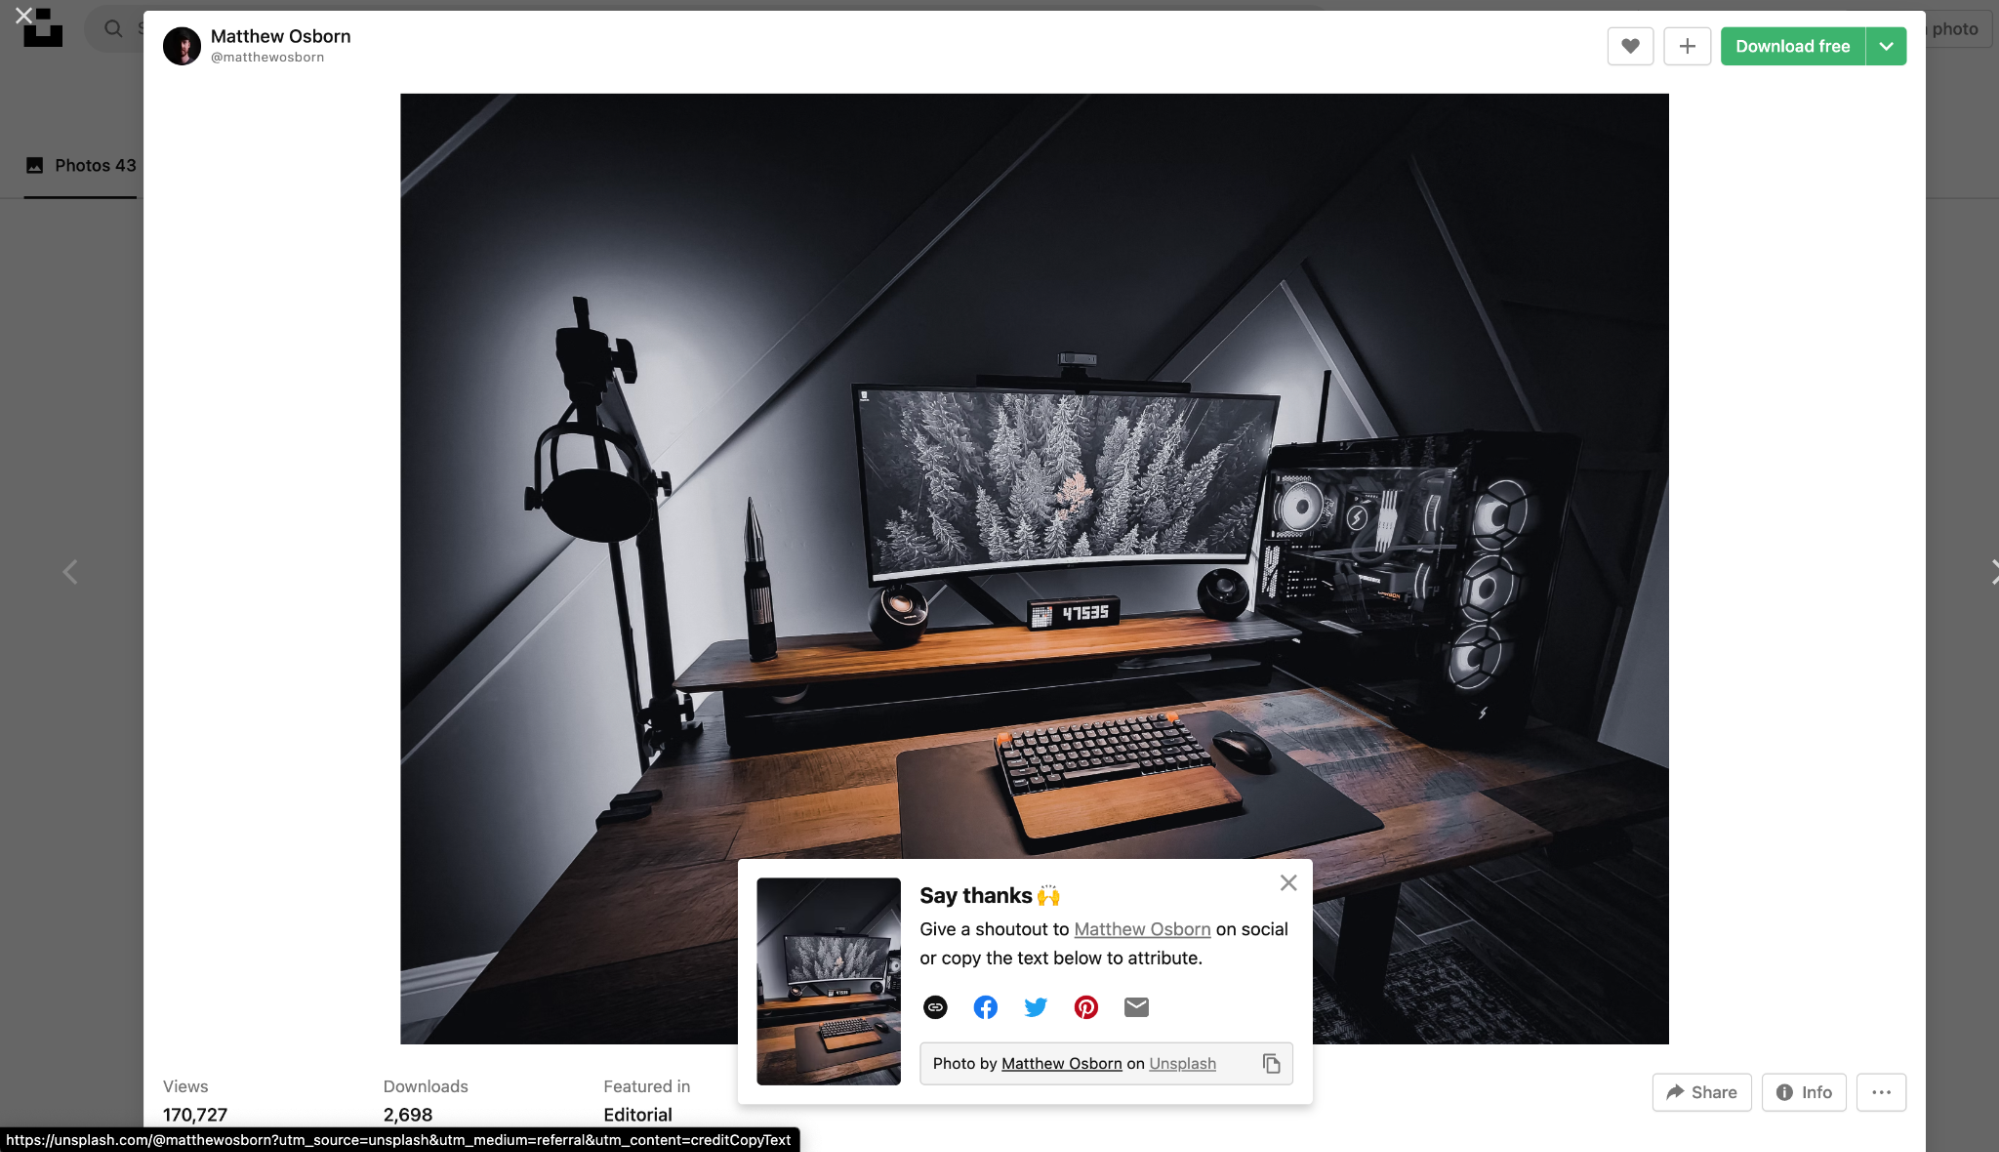Click the Matthew Osborn profile link

[280, 34]
